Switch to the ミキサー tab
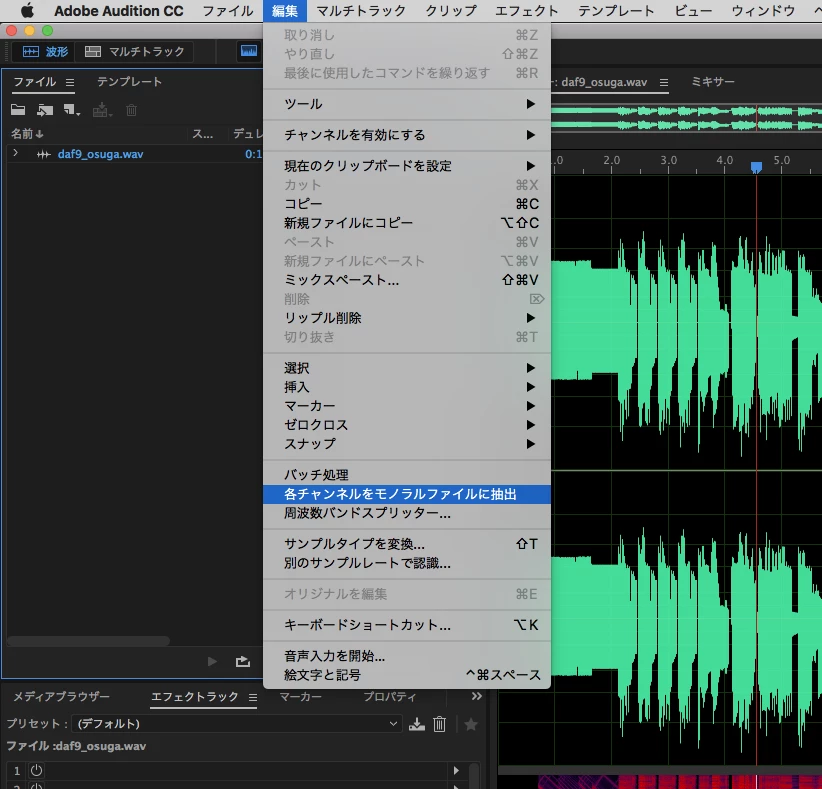Image resolution: width=822 pixels, height=789 pixels. tap(713, 81)
